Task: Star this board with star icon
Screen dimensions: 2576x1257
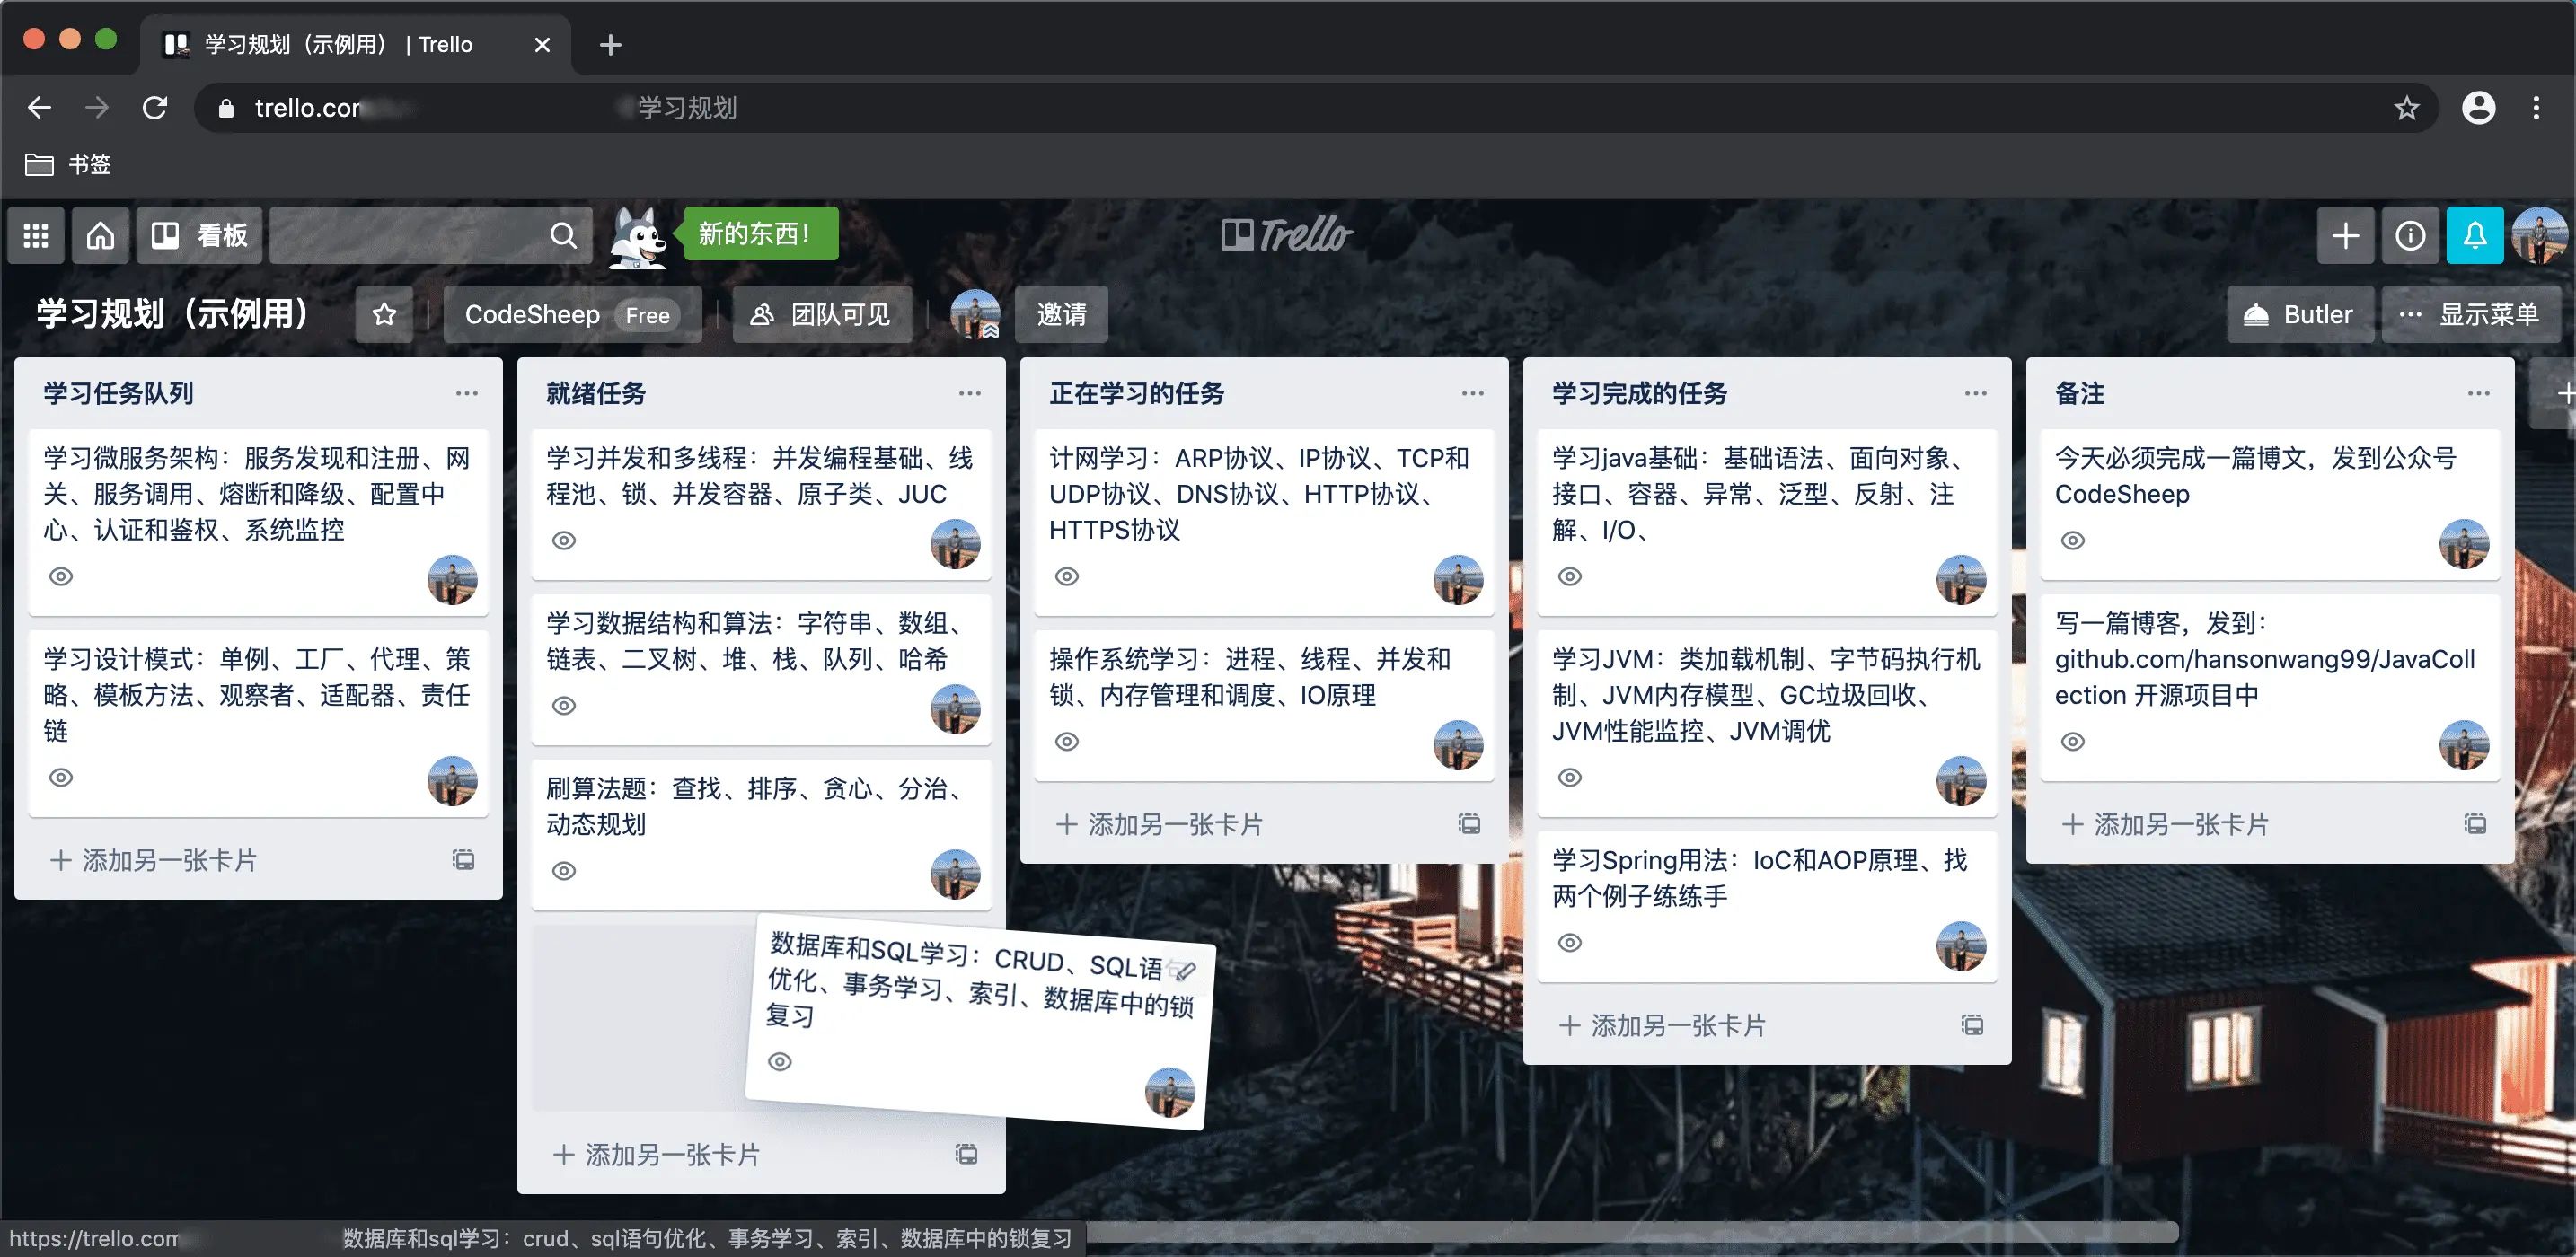Action: 384,315
